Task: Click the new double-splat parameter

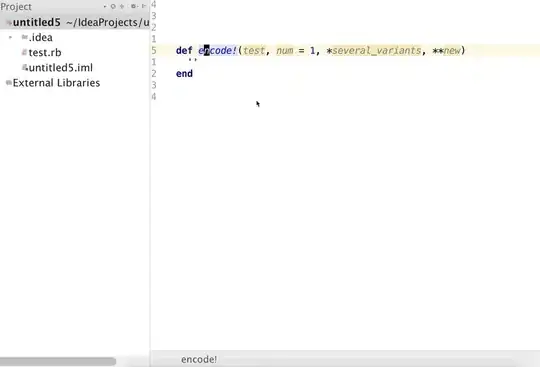Action: click(452, 51)
